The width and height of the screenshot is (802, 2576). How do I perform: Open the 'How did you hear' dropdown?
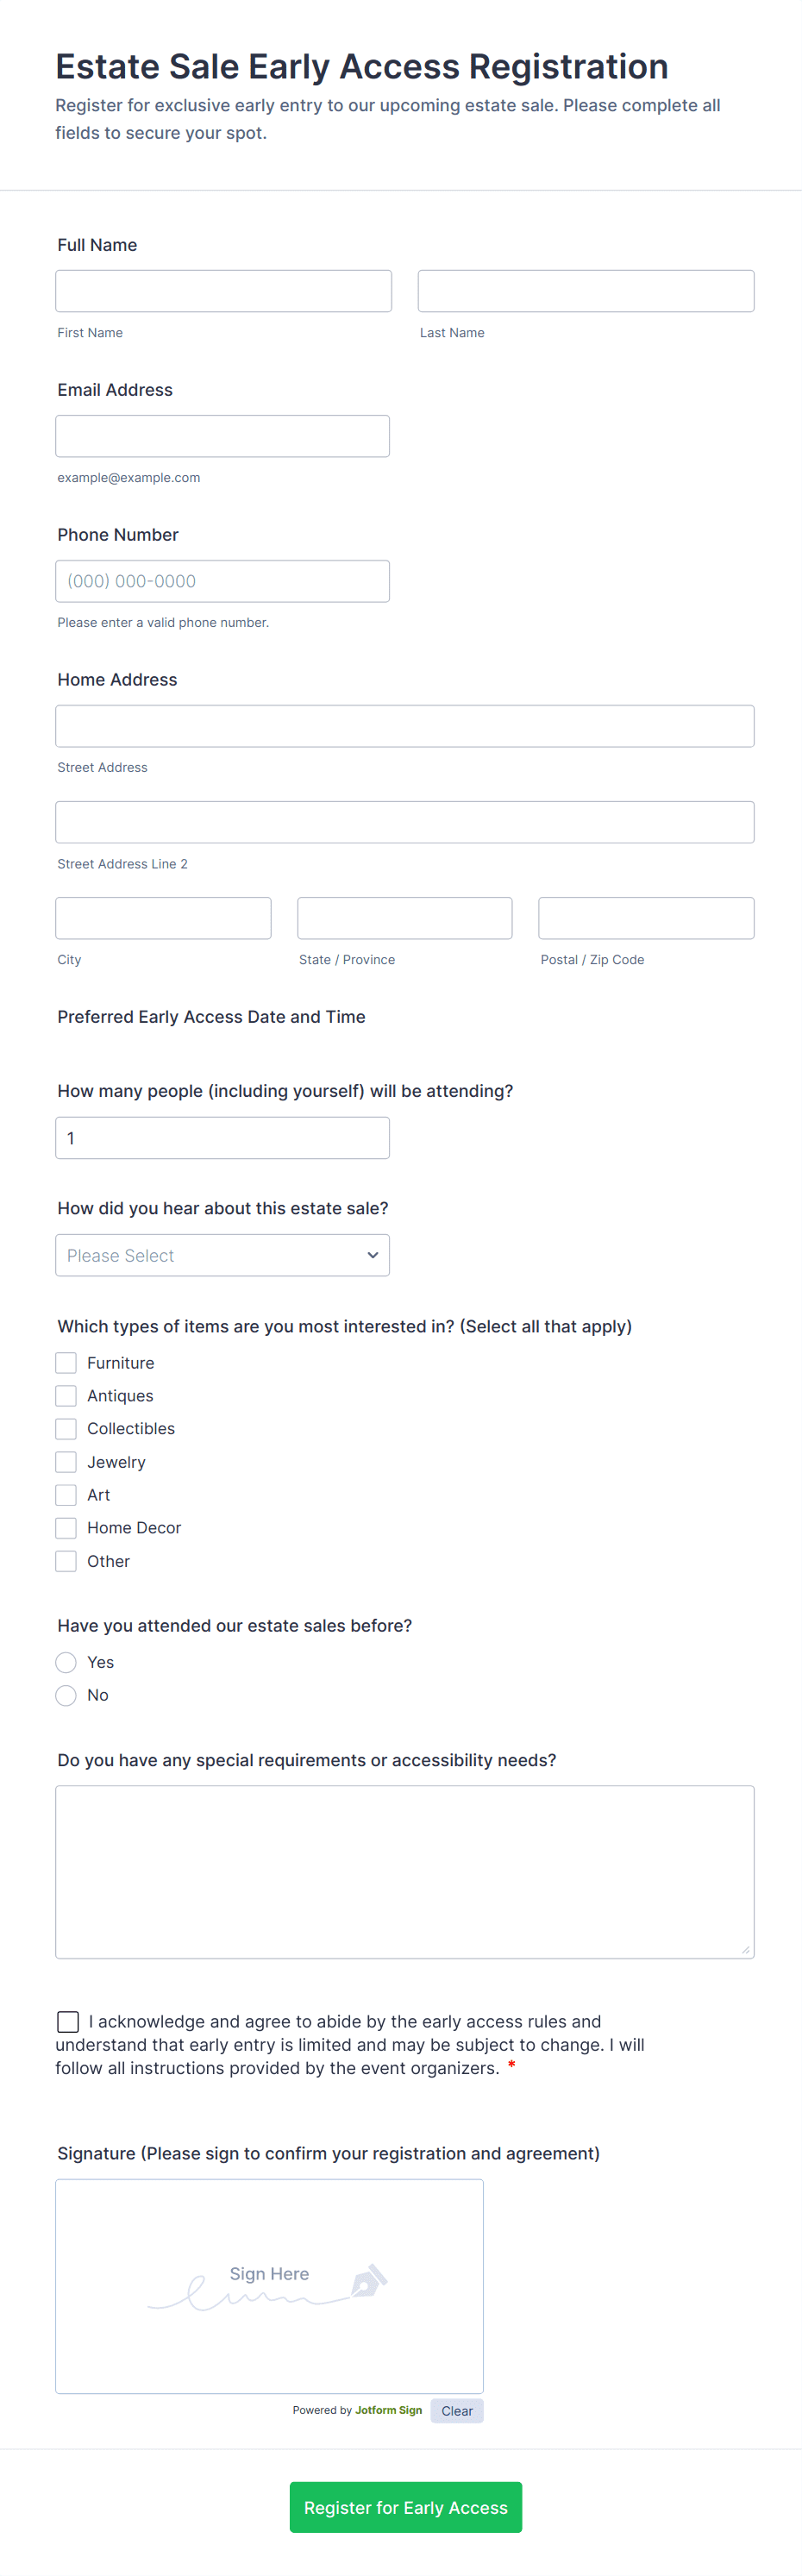click(x=222, y=1255)
